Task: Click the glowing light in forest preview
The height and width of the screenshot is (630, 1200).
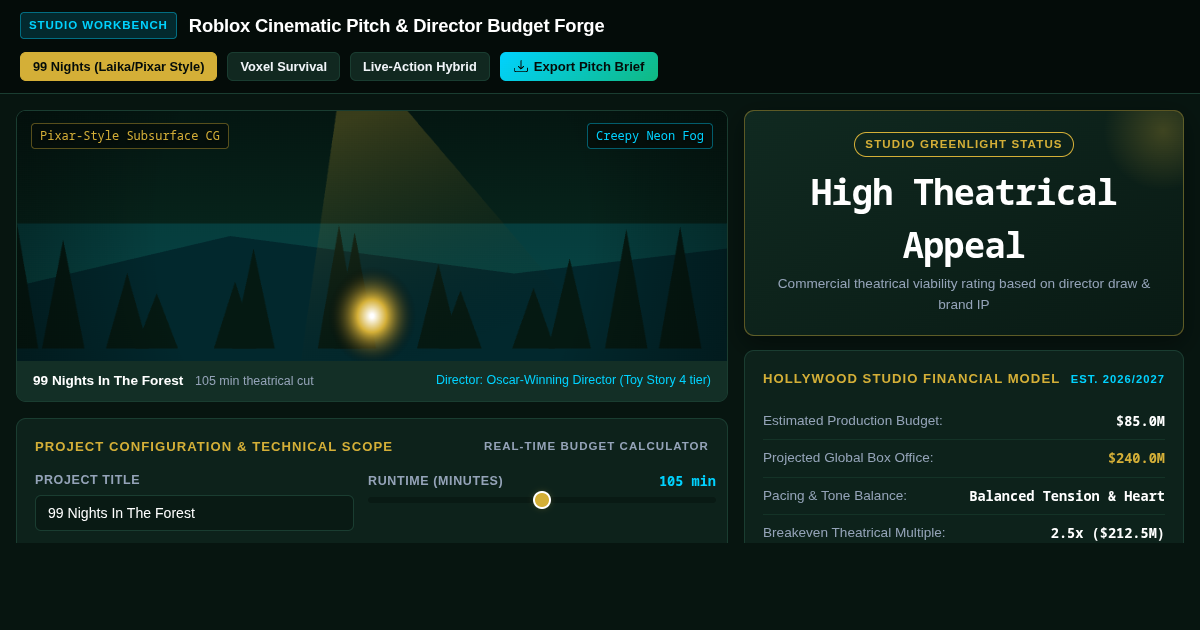Action: tap(372, 316)
